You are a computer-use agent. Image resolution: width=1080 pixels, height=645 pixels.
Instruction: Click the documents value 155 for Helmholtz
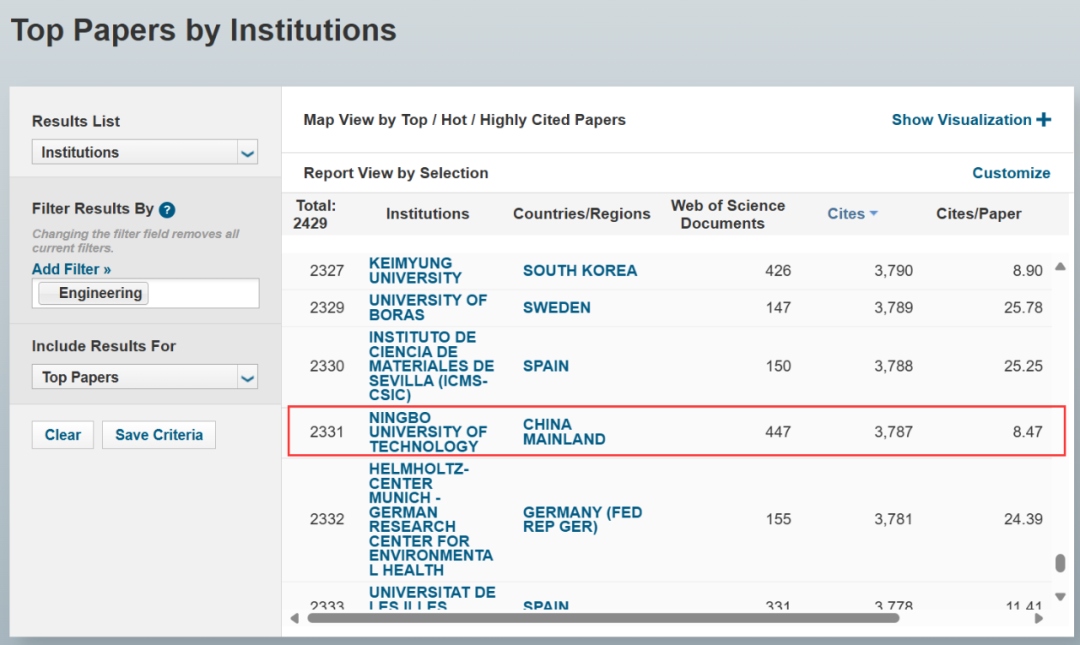[x=778, y=519]
